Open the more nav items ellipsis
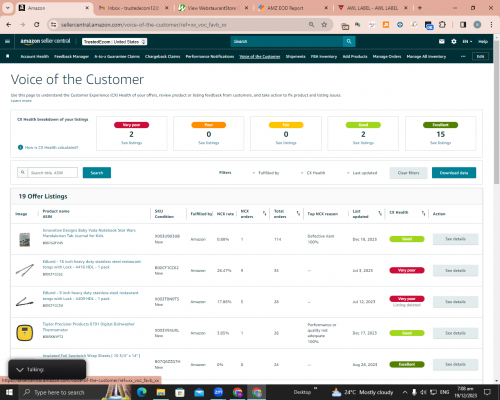The width and height of the screenshot is (500, 400). click(x=463, y=56)
